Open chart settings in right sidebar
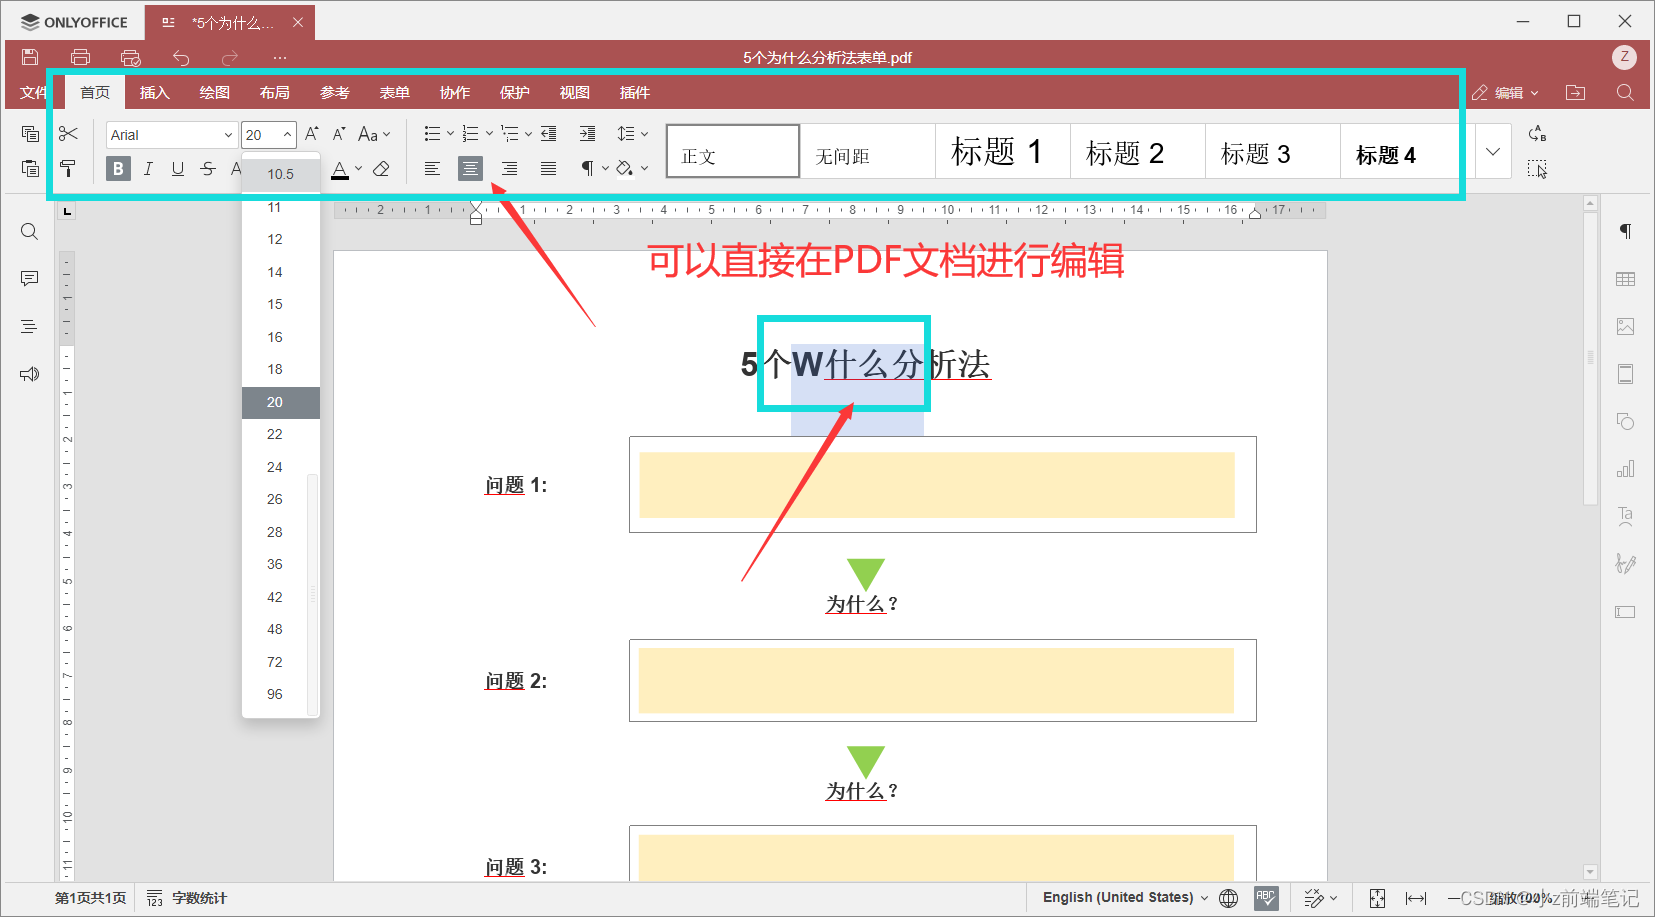 tap(1626, 469)
